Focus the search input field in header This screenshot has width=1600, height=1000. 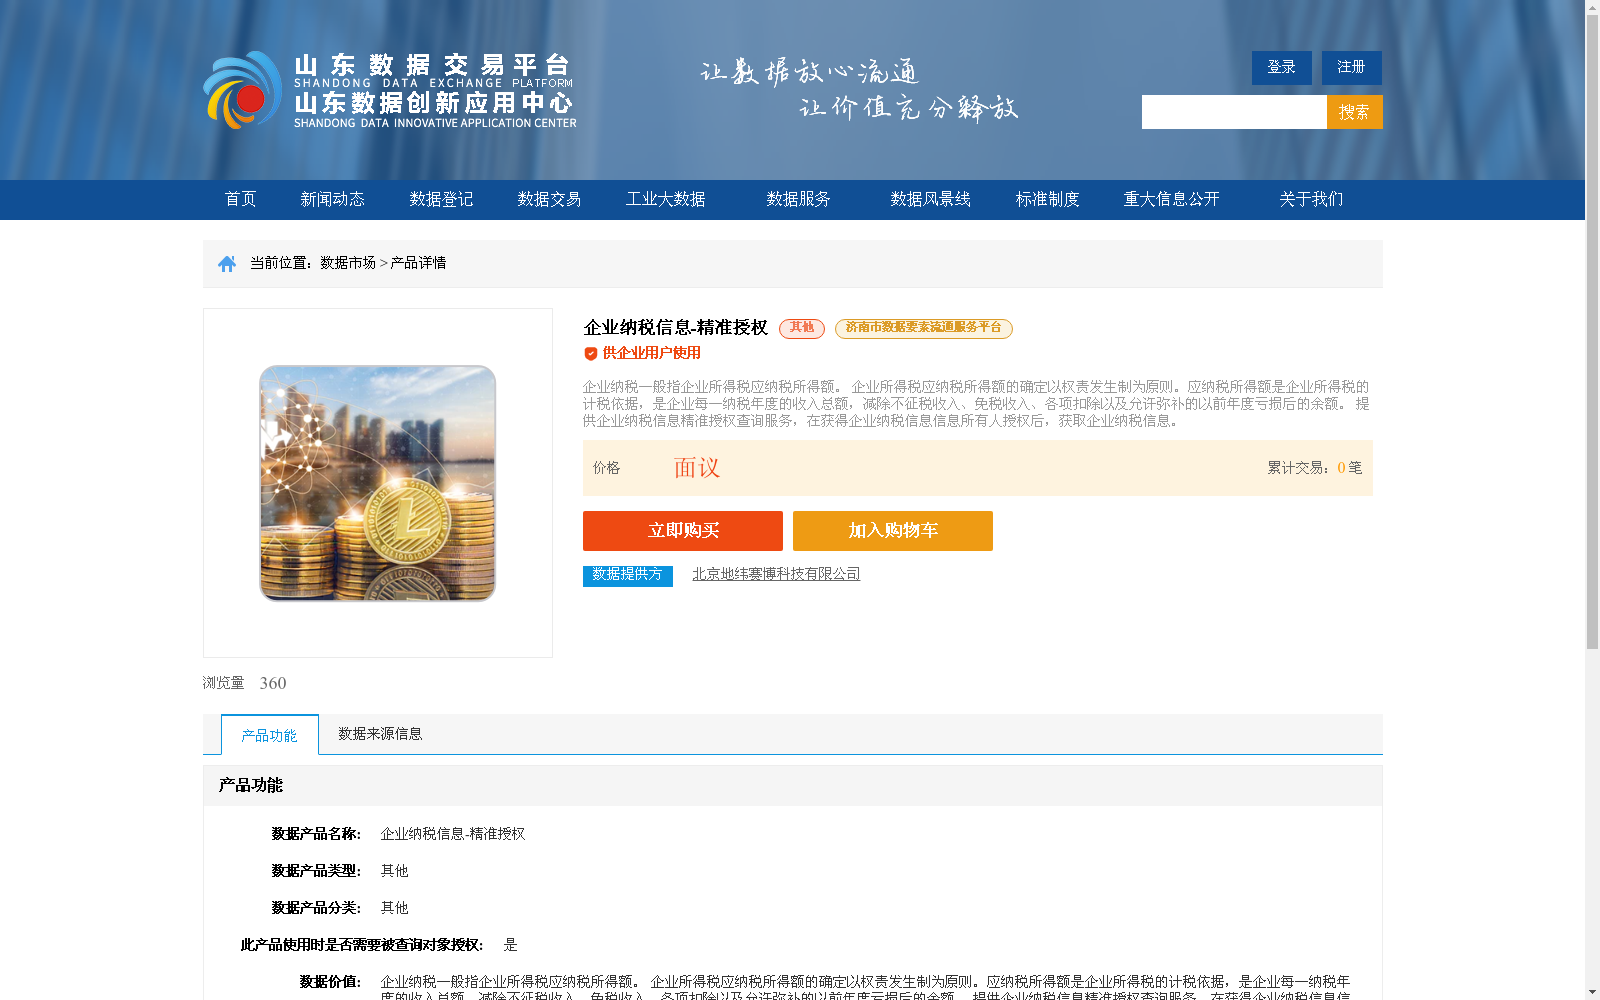point(1234,112)
